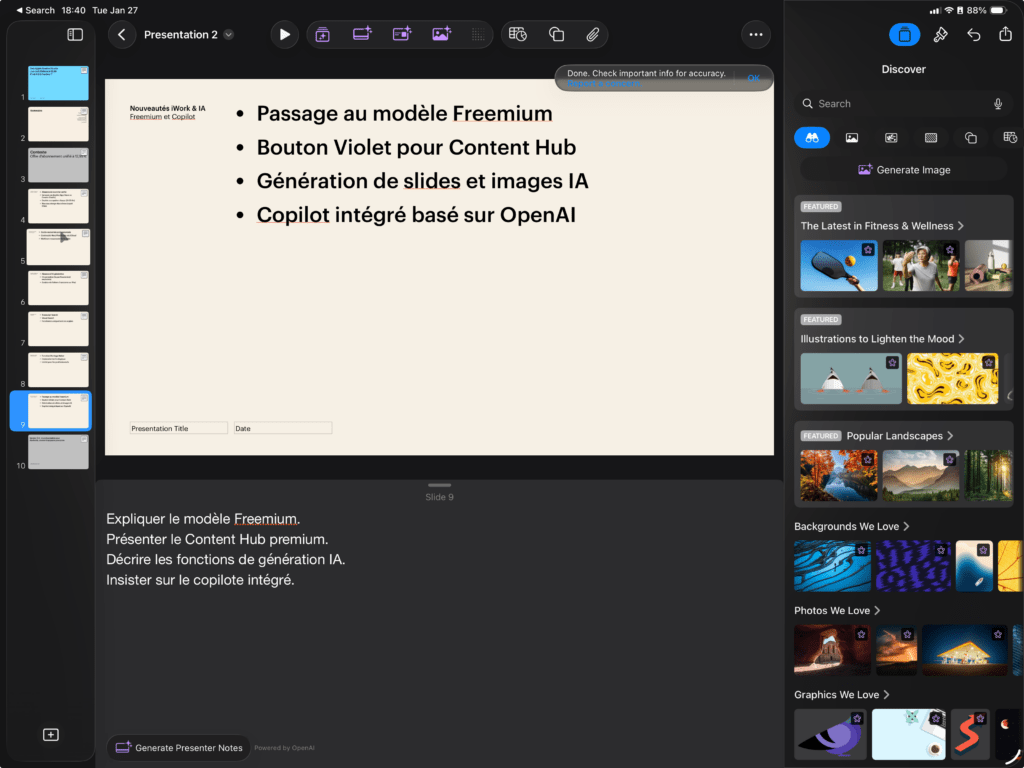
Task: Open the Shapes library icon
Action: point(556,34)
